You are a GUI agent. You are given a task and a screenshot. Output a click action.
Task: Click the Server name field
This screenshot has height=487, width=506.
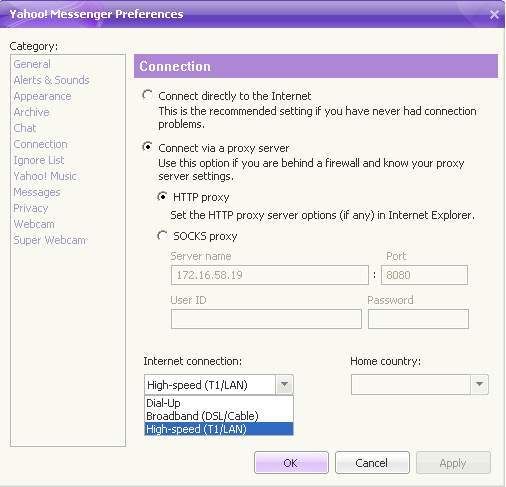point(270,275)
